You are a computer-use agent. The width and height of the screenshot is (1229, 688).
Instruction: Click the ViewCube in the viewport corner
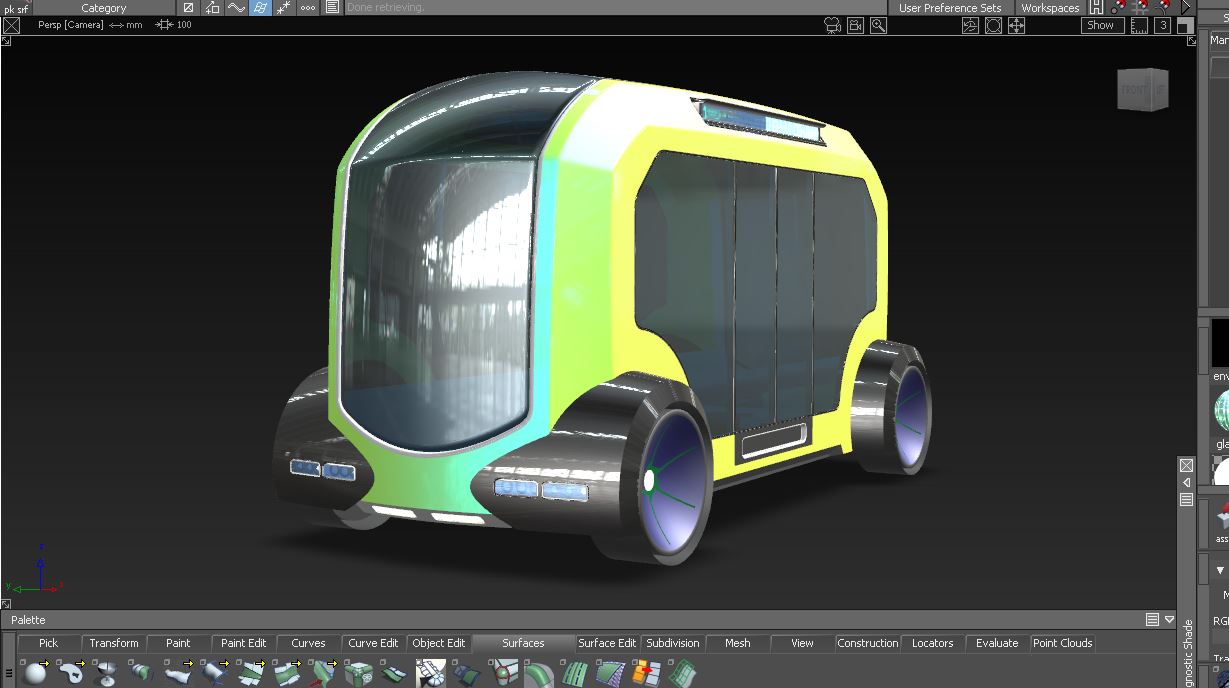1142,90
